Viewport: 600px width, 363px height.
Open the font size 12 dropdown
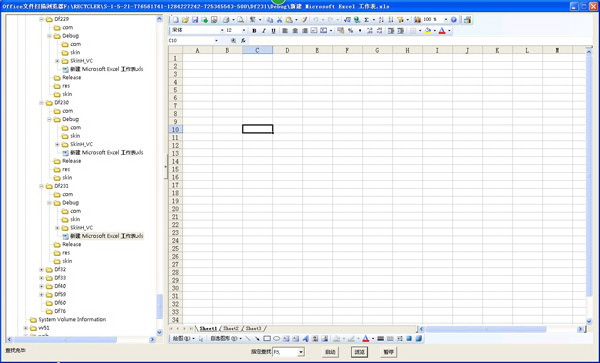point(244,30)
